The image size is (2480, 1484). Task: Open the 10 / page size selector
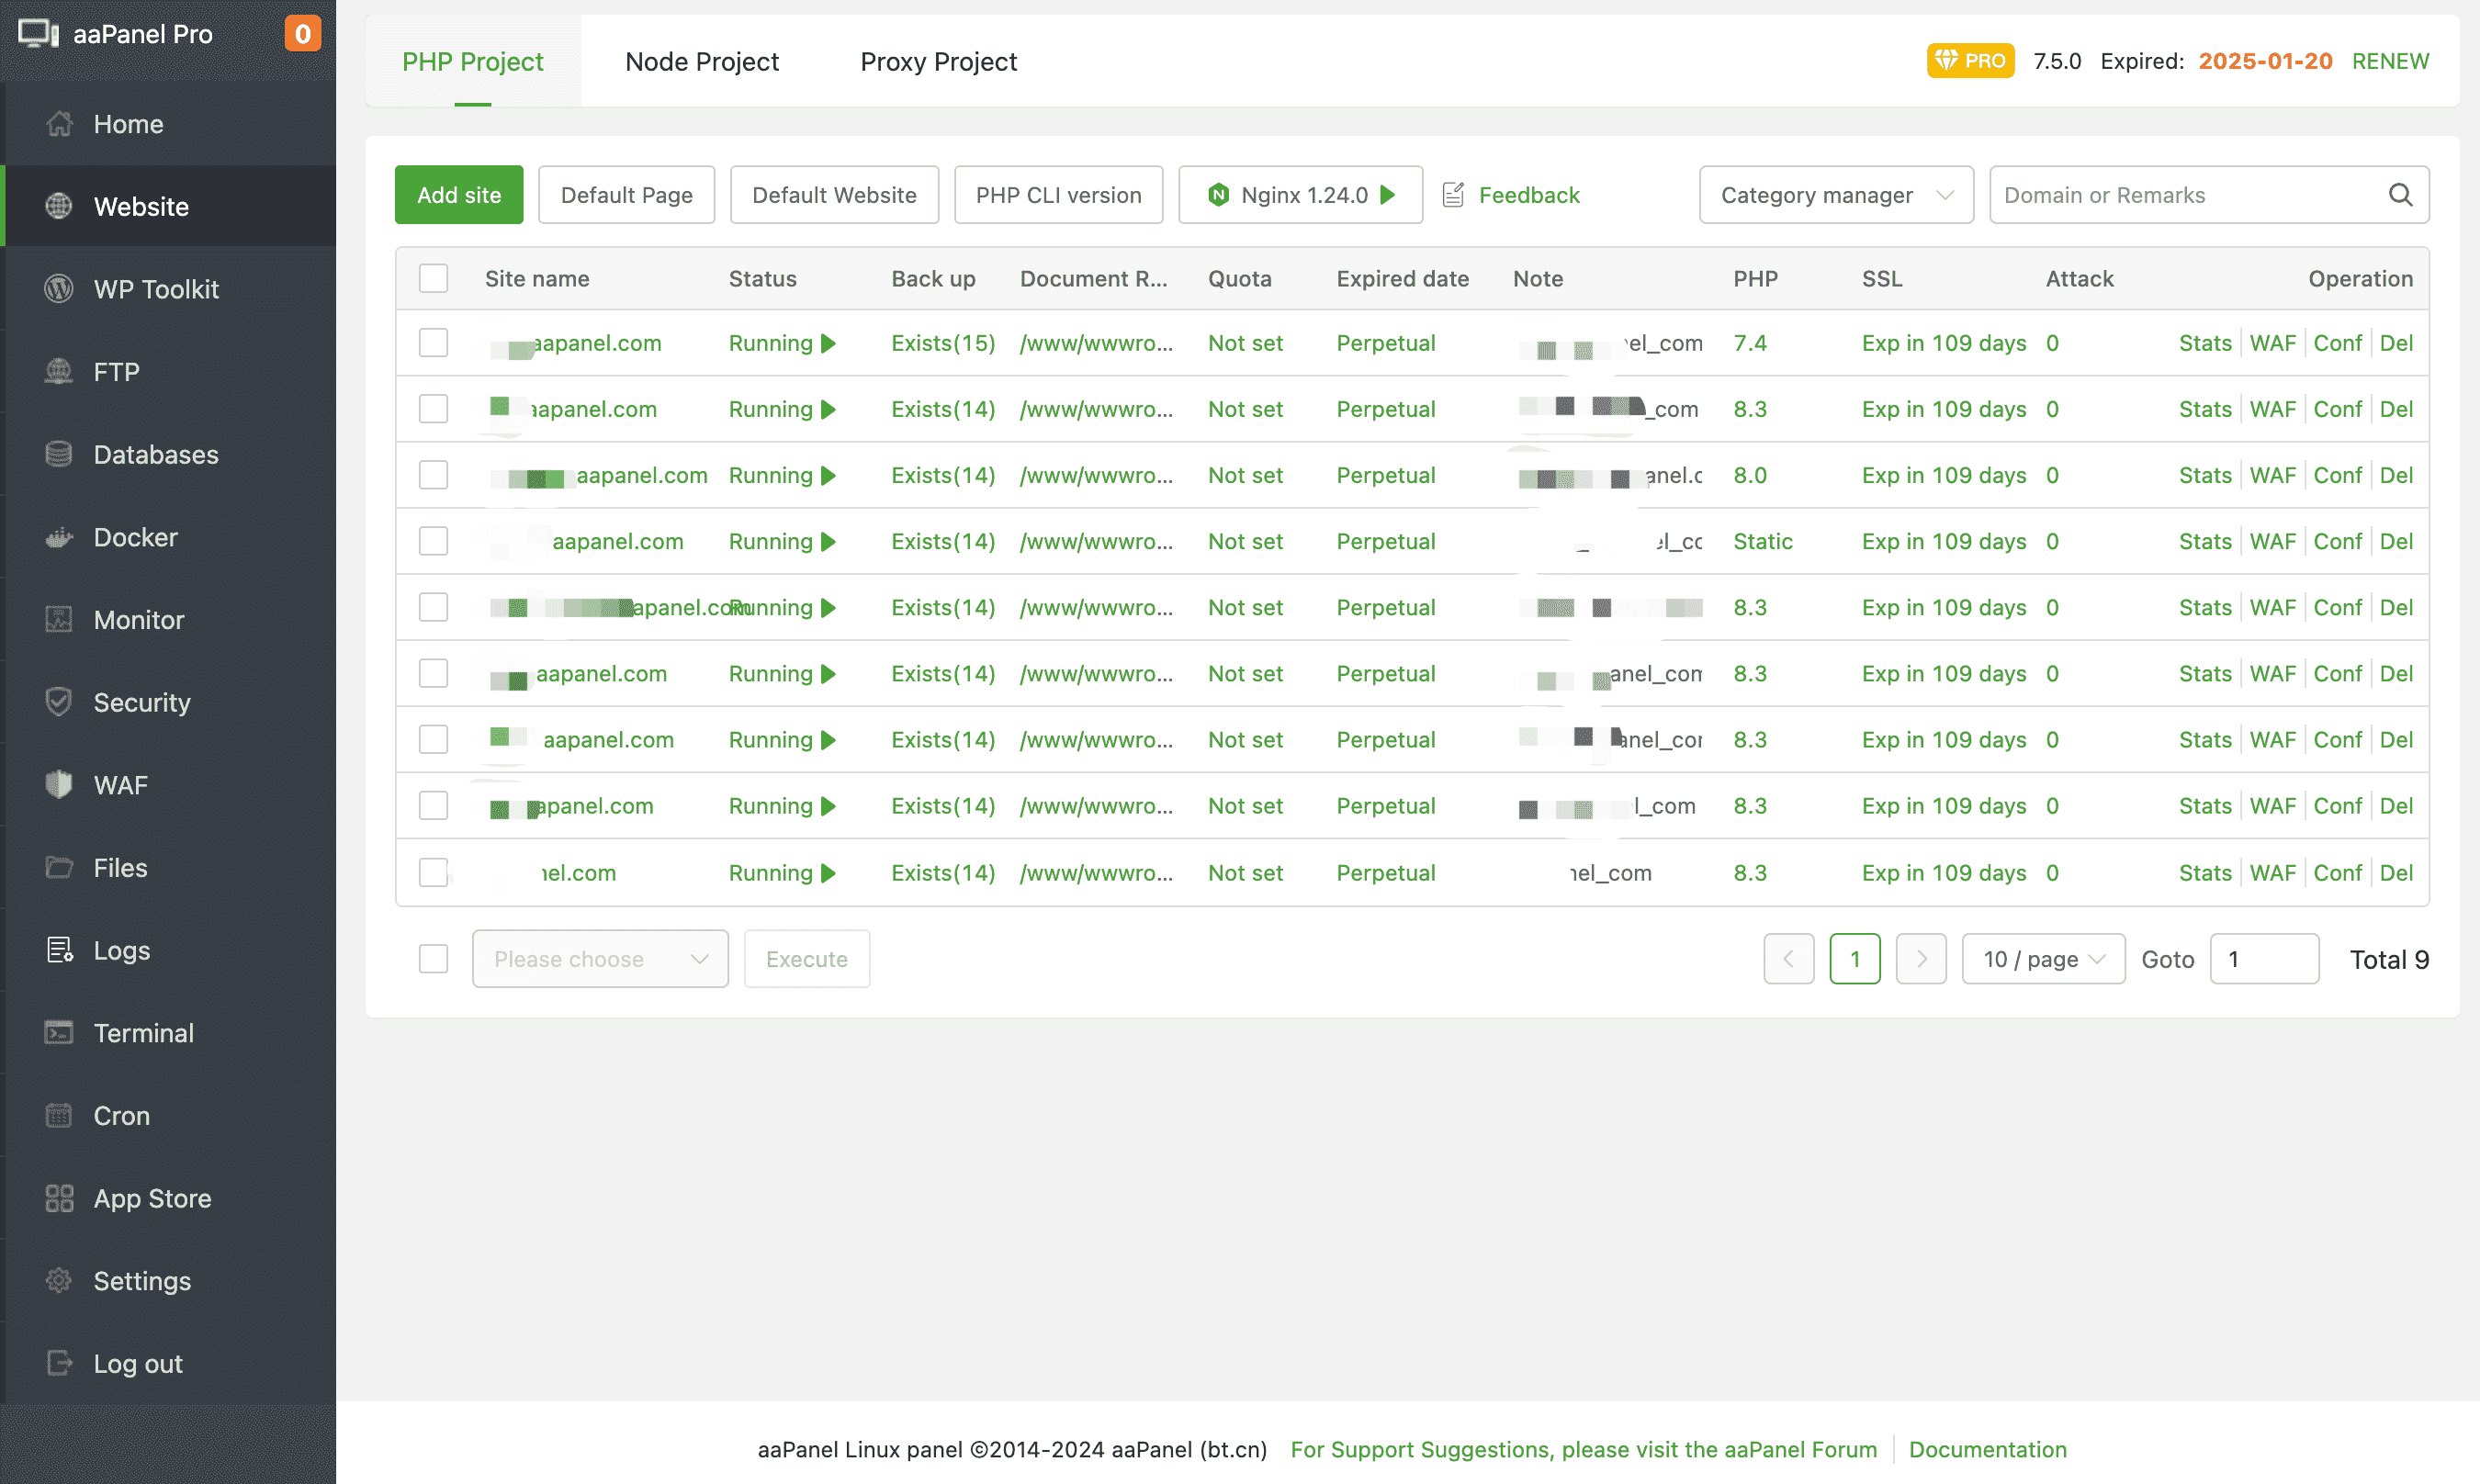[2042, 959]
